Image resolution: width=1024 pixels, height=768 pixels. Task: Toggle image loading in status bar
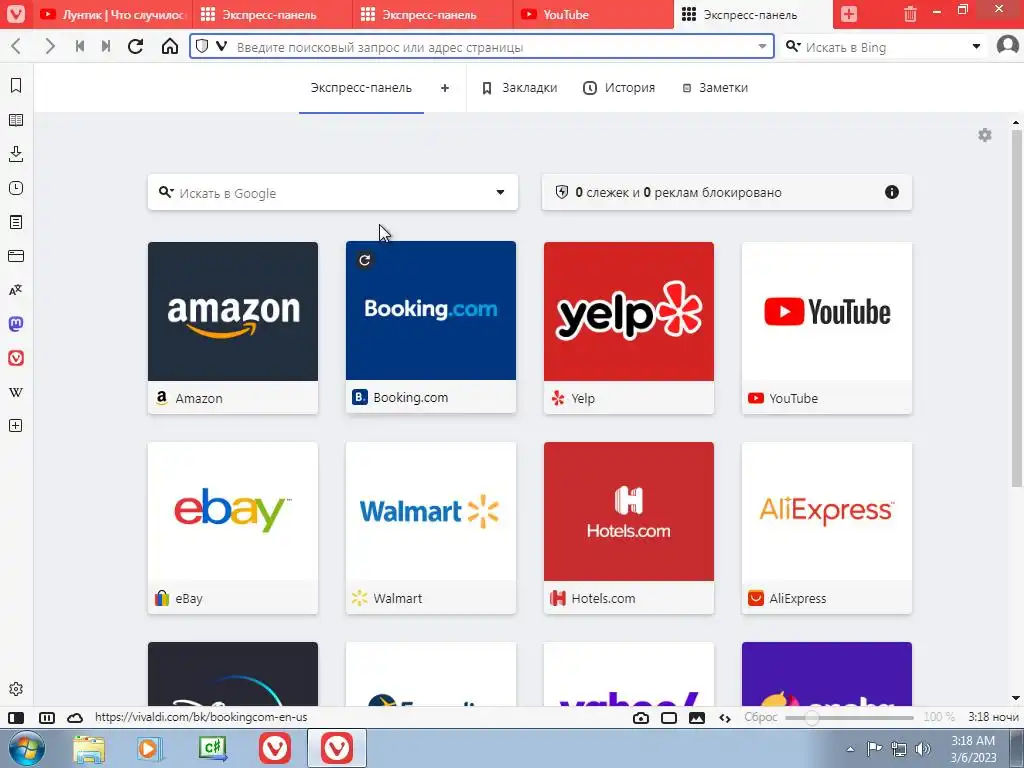pos(697,718)
